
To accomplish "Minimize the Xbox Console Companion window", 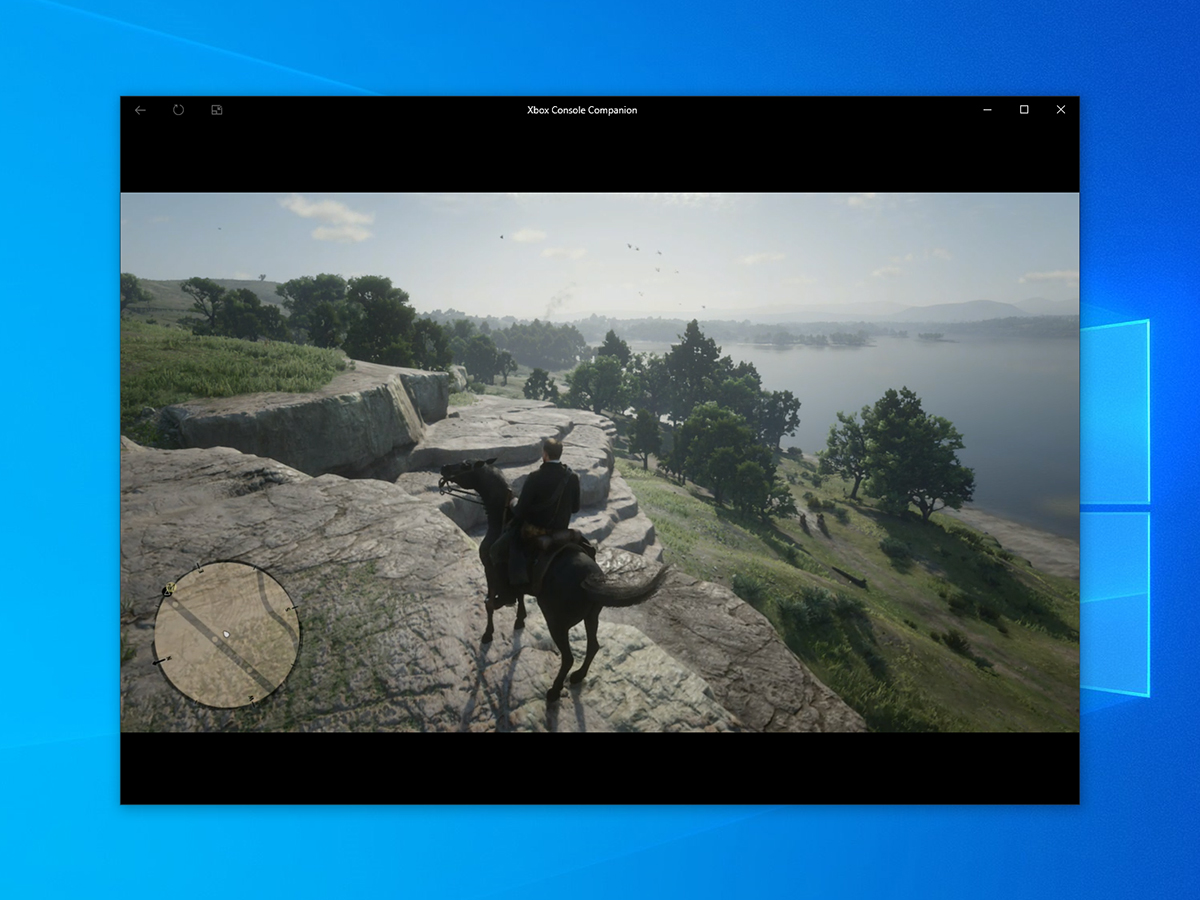I will (x=987, y=110).
